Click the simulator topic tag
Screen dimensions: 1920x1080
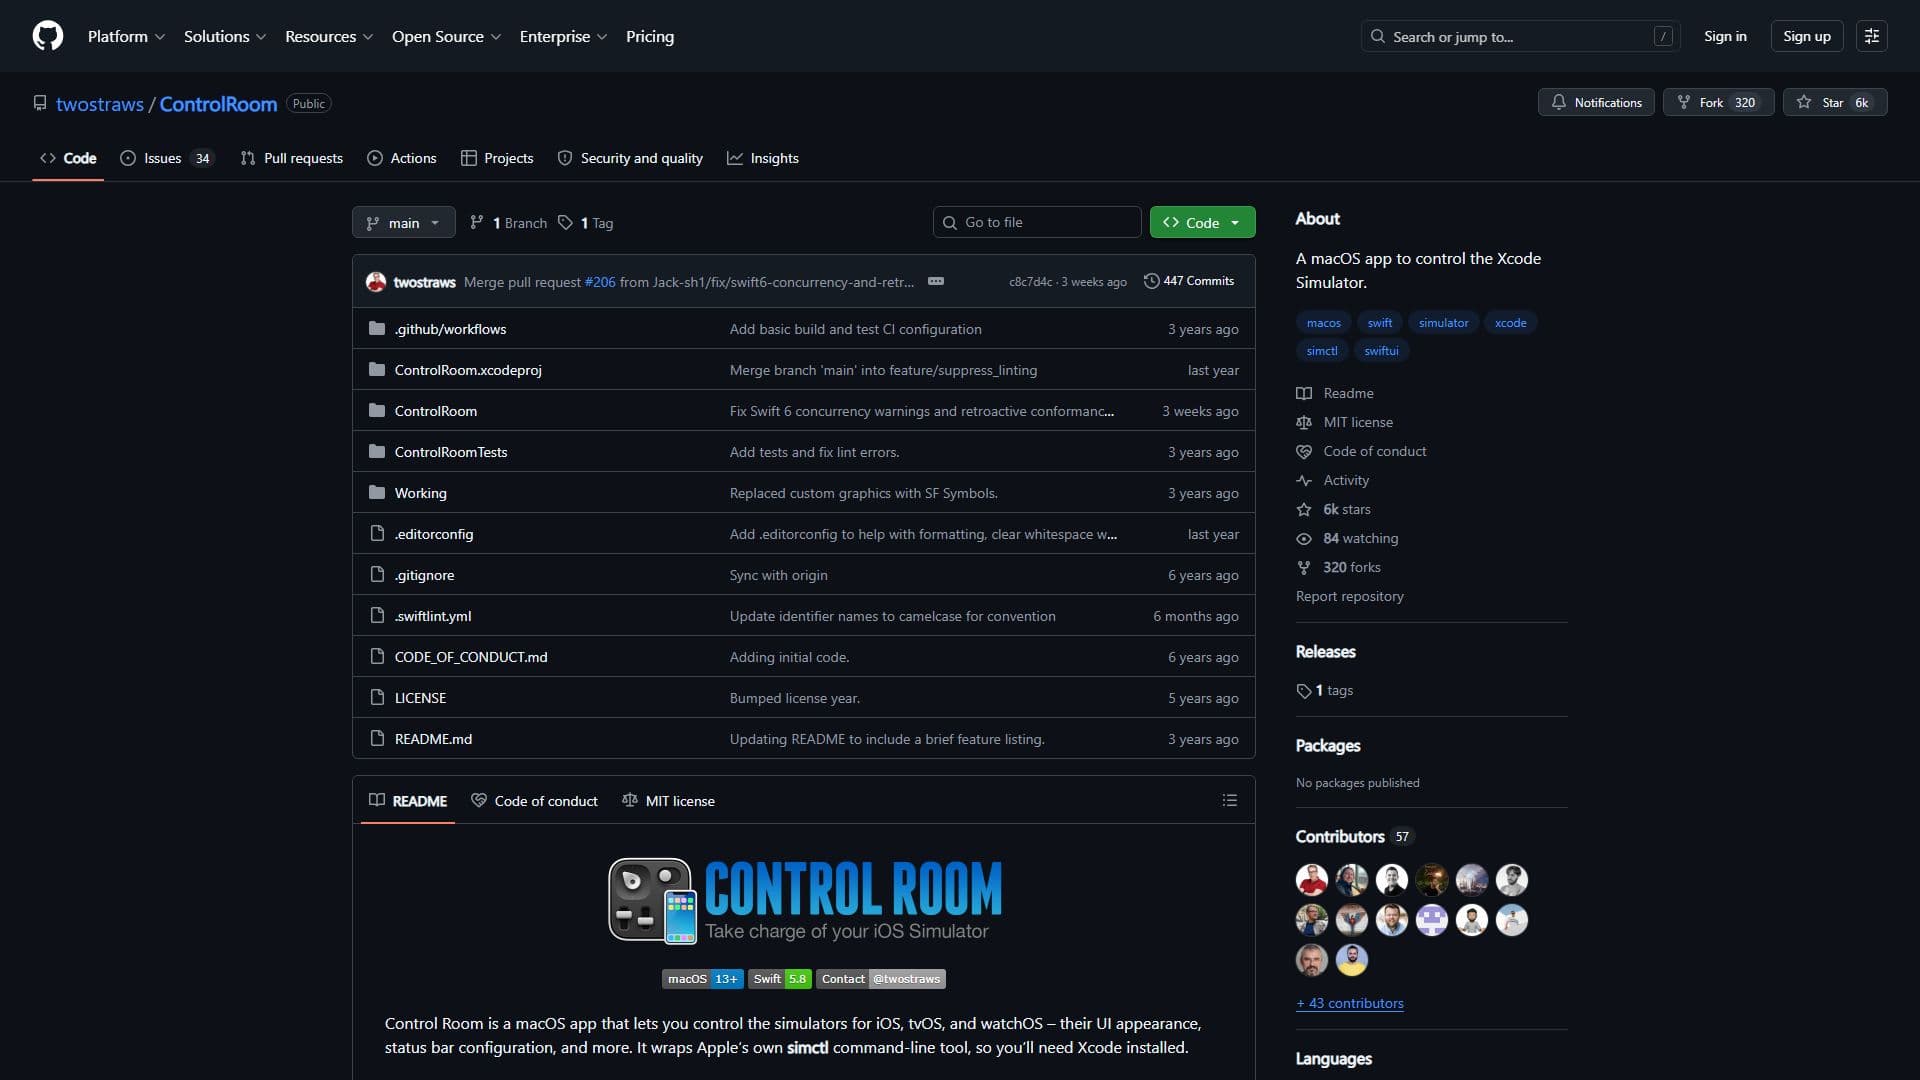coord(1443,322)
